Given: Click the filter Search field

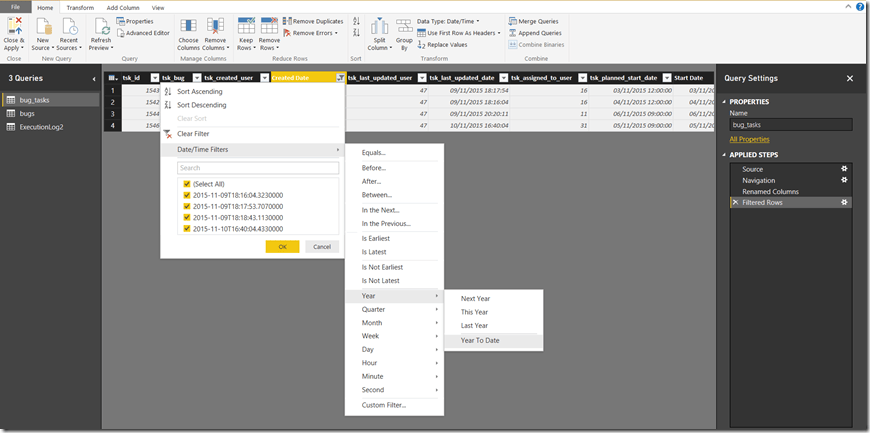Looking at the screenshot, I should (x=258, y=168).
